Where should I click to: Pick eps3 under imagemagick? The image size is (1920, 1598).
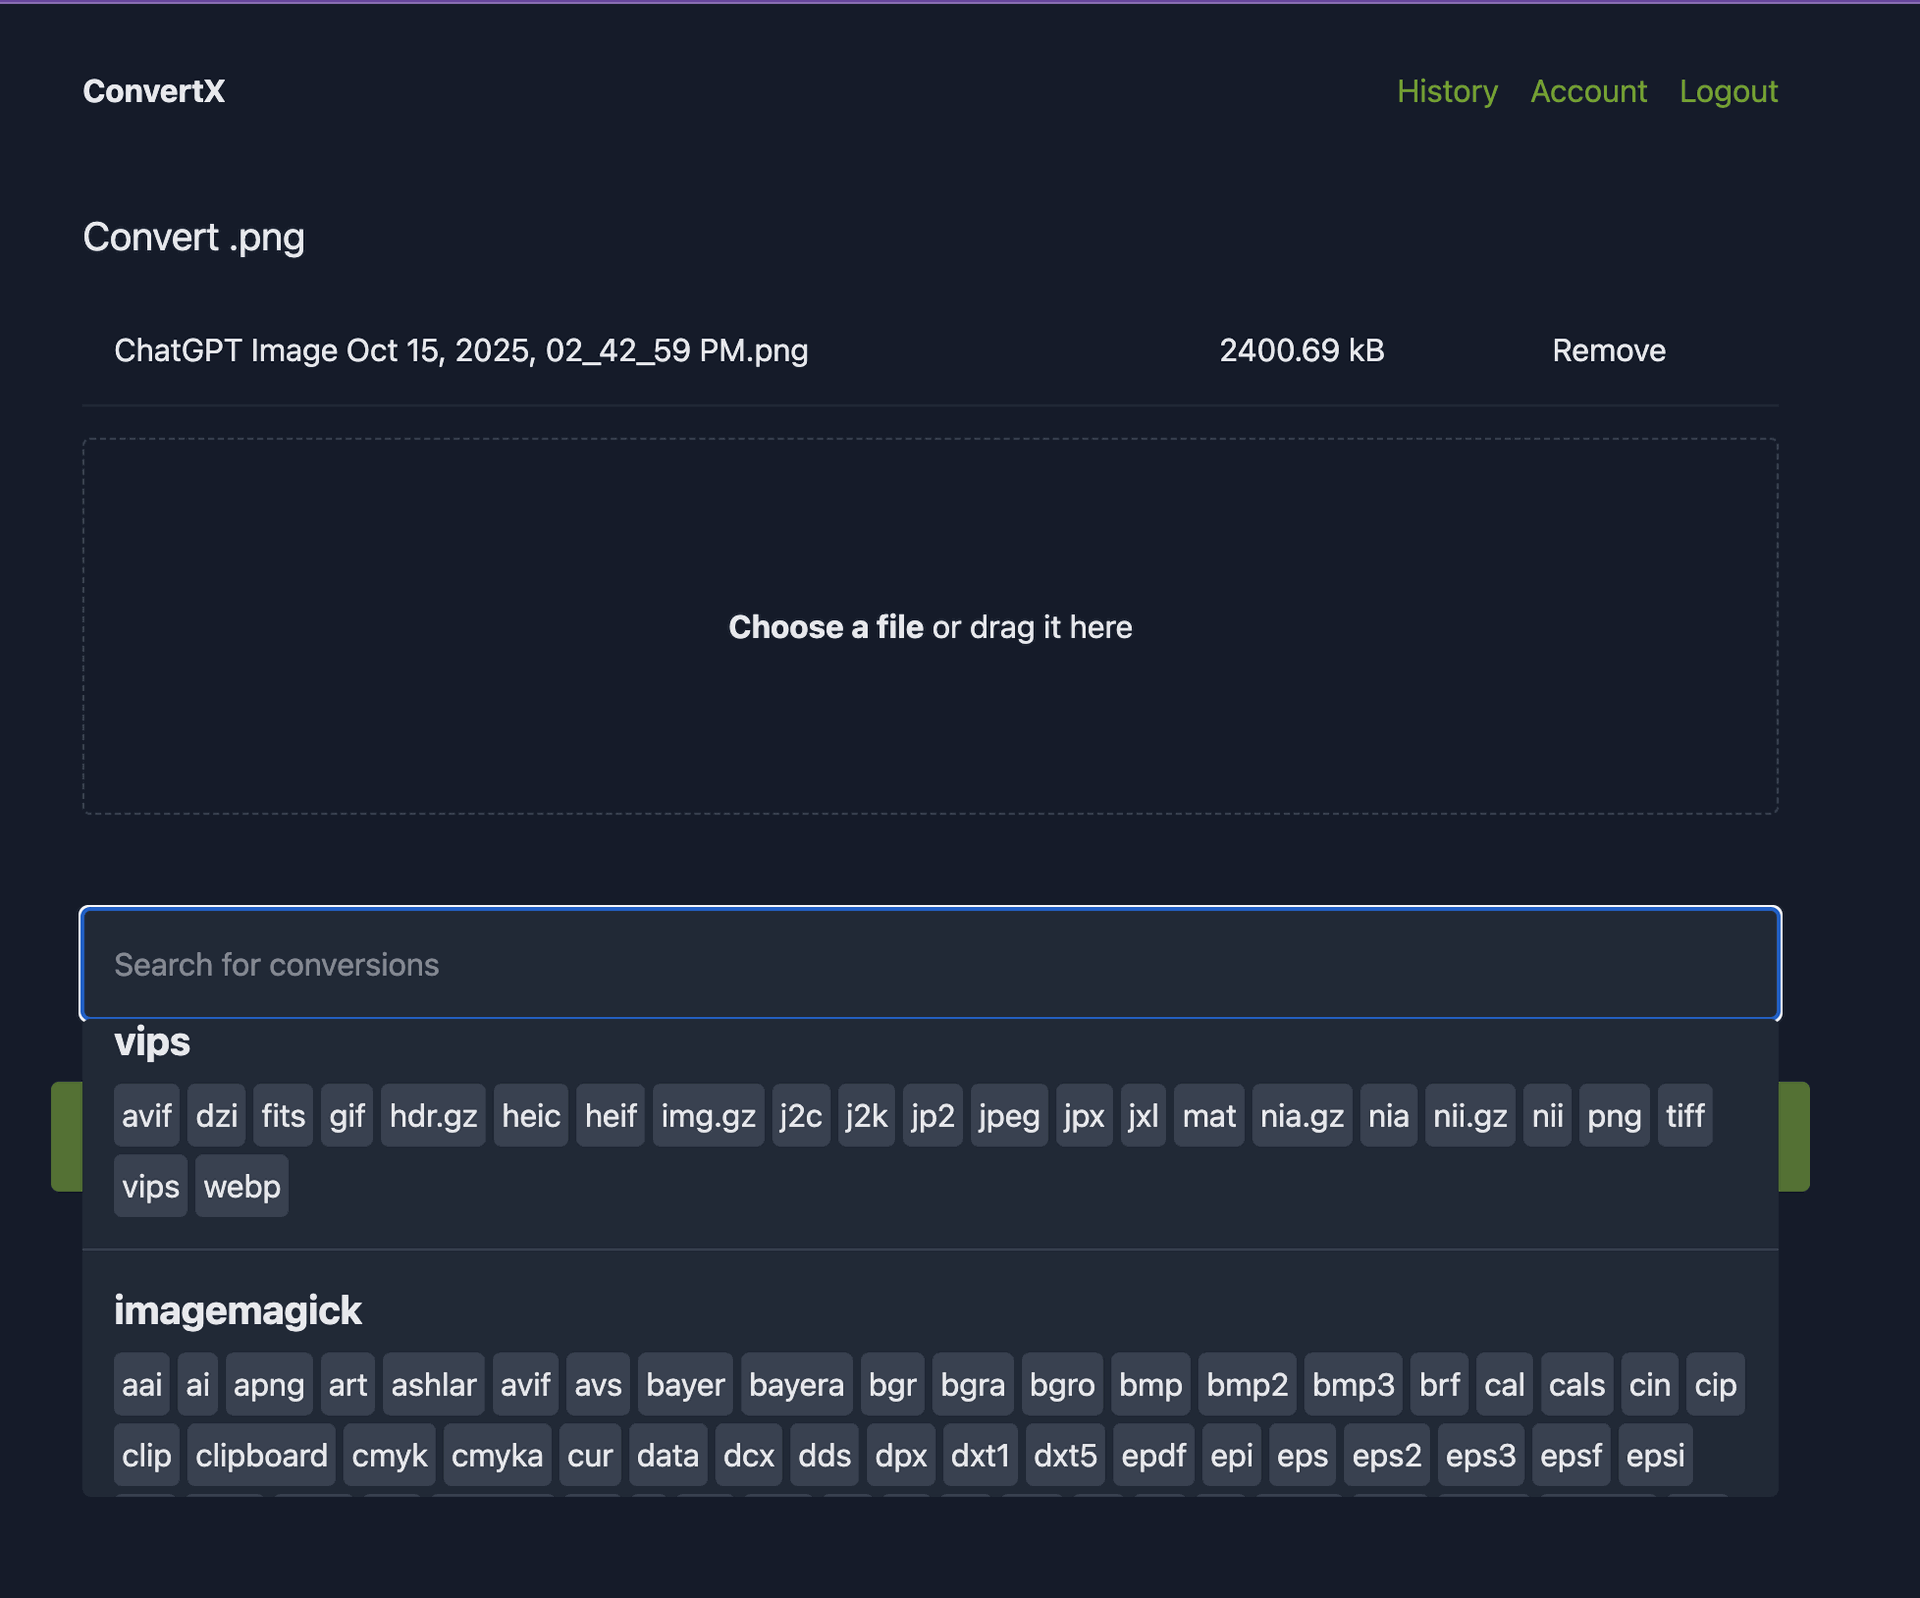pyautogui.click(x=1480, y=1455)
